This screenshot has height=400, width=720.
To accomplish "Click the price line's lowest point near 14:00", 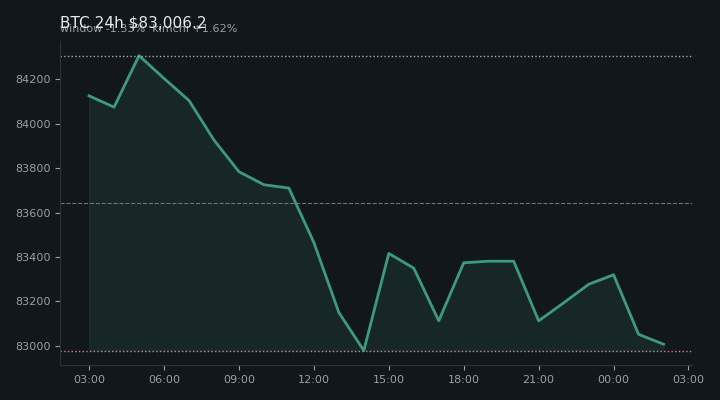I will (364, 350).
